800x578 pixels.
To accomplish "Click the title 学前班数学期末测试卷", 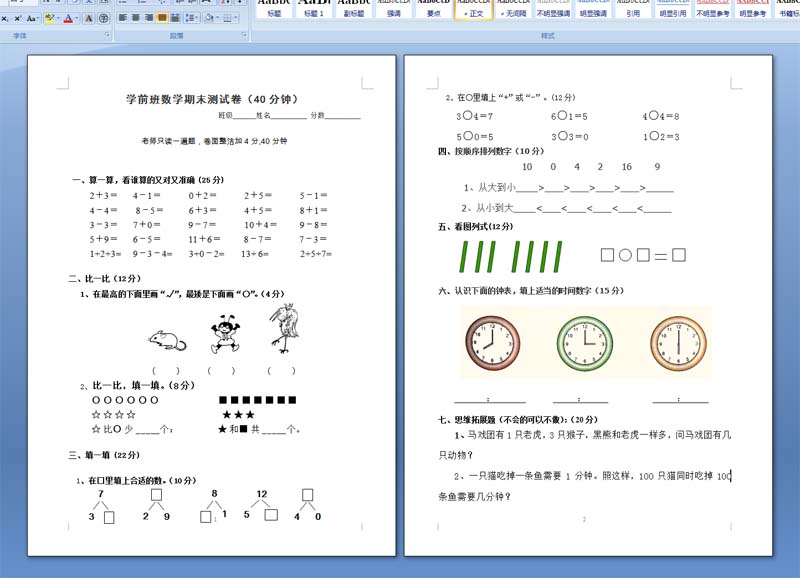I will pos(186,99).
